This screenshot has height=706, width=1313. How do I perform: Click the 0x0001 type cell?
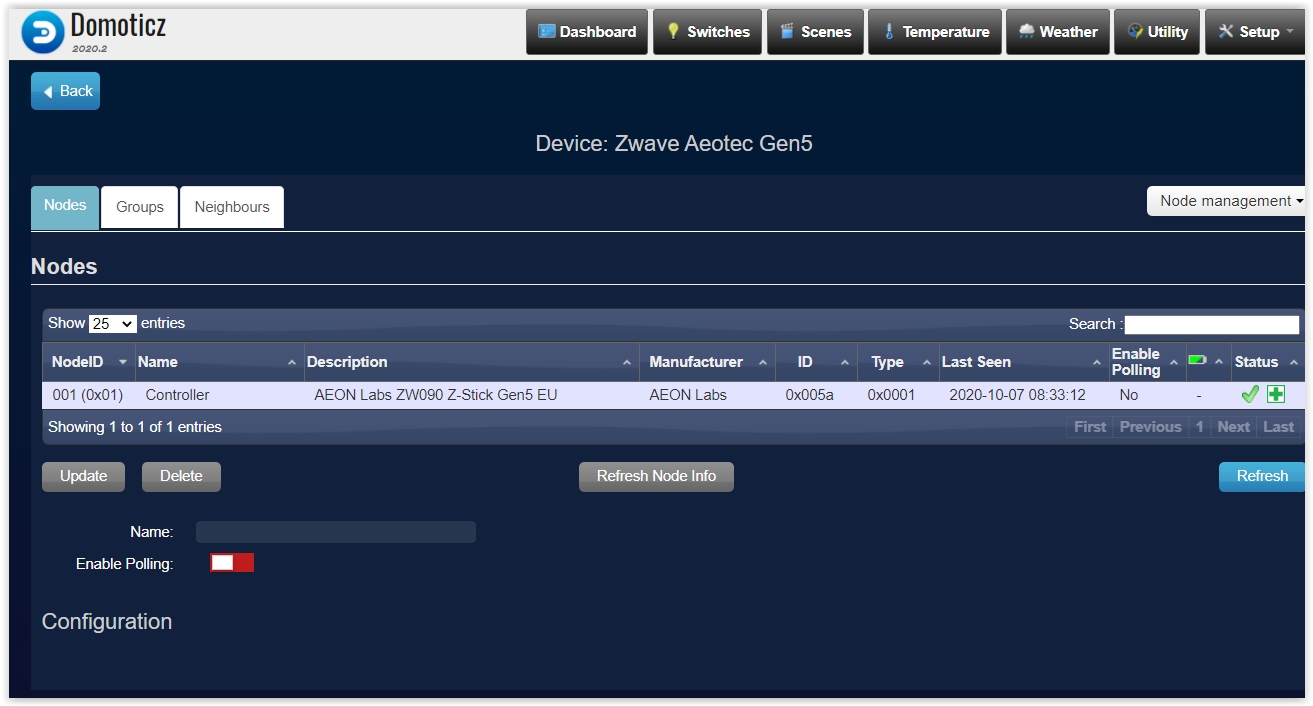pyautogui.click(x=891, y=395)
